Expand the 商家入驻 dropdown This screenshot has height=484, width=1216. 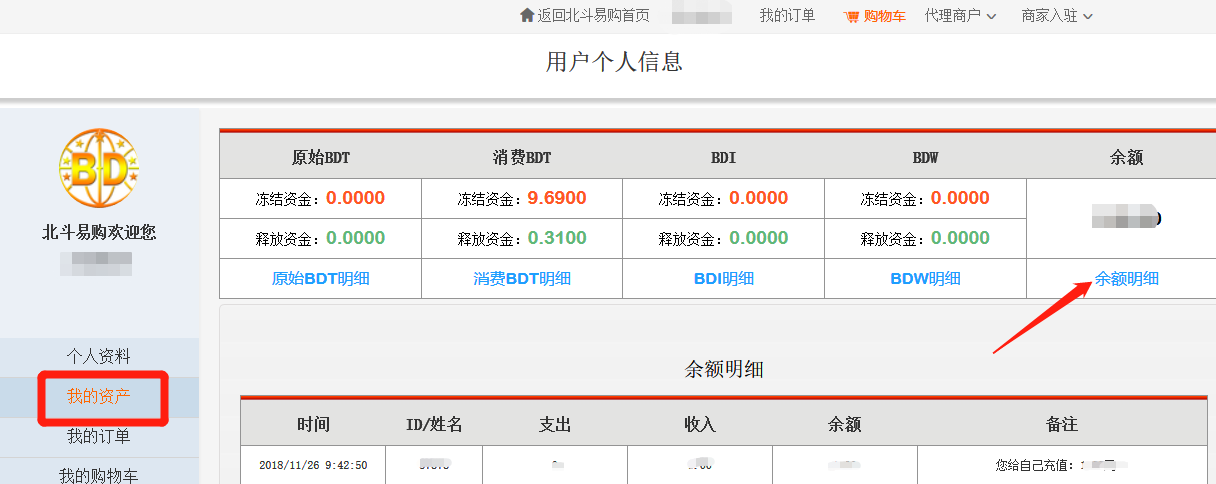click(1057, 16)
